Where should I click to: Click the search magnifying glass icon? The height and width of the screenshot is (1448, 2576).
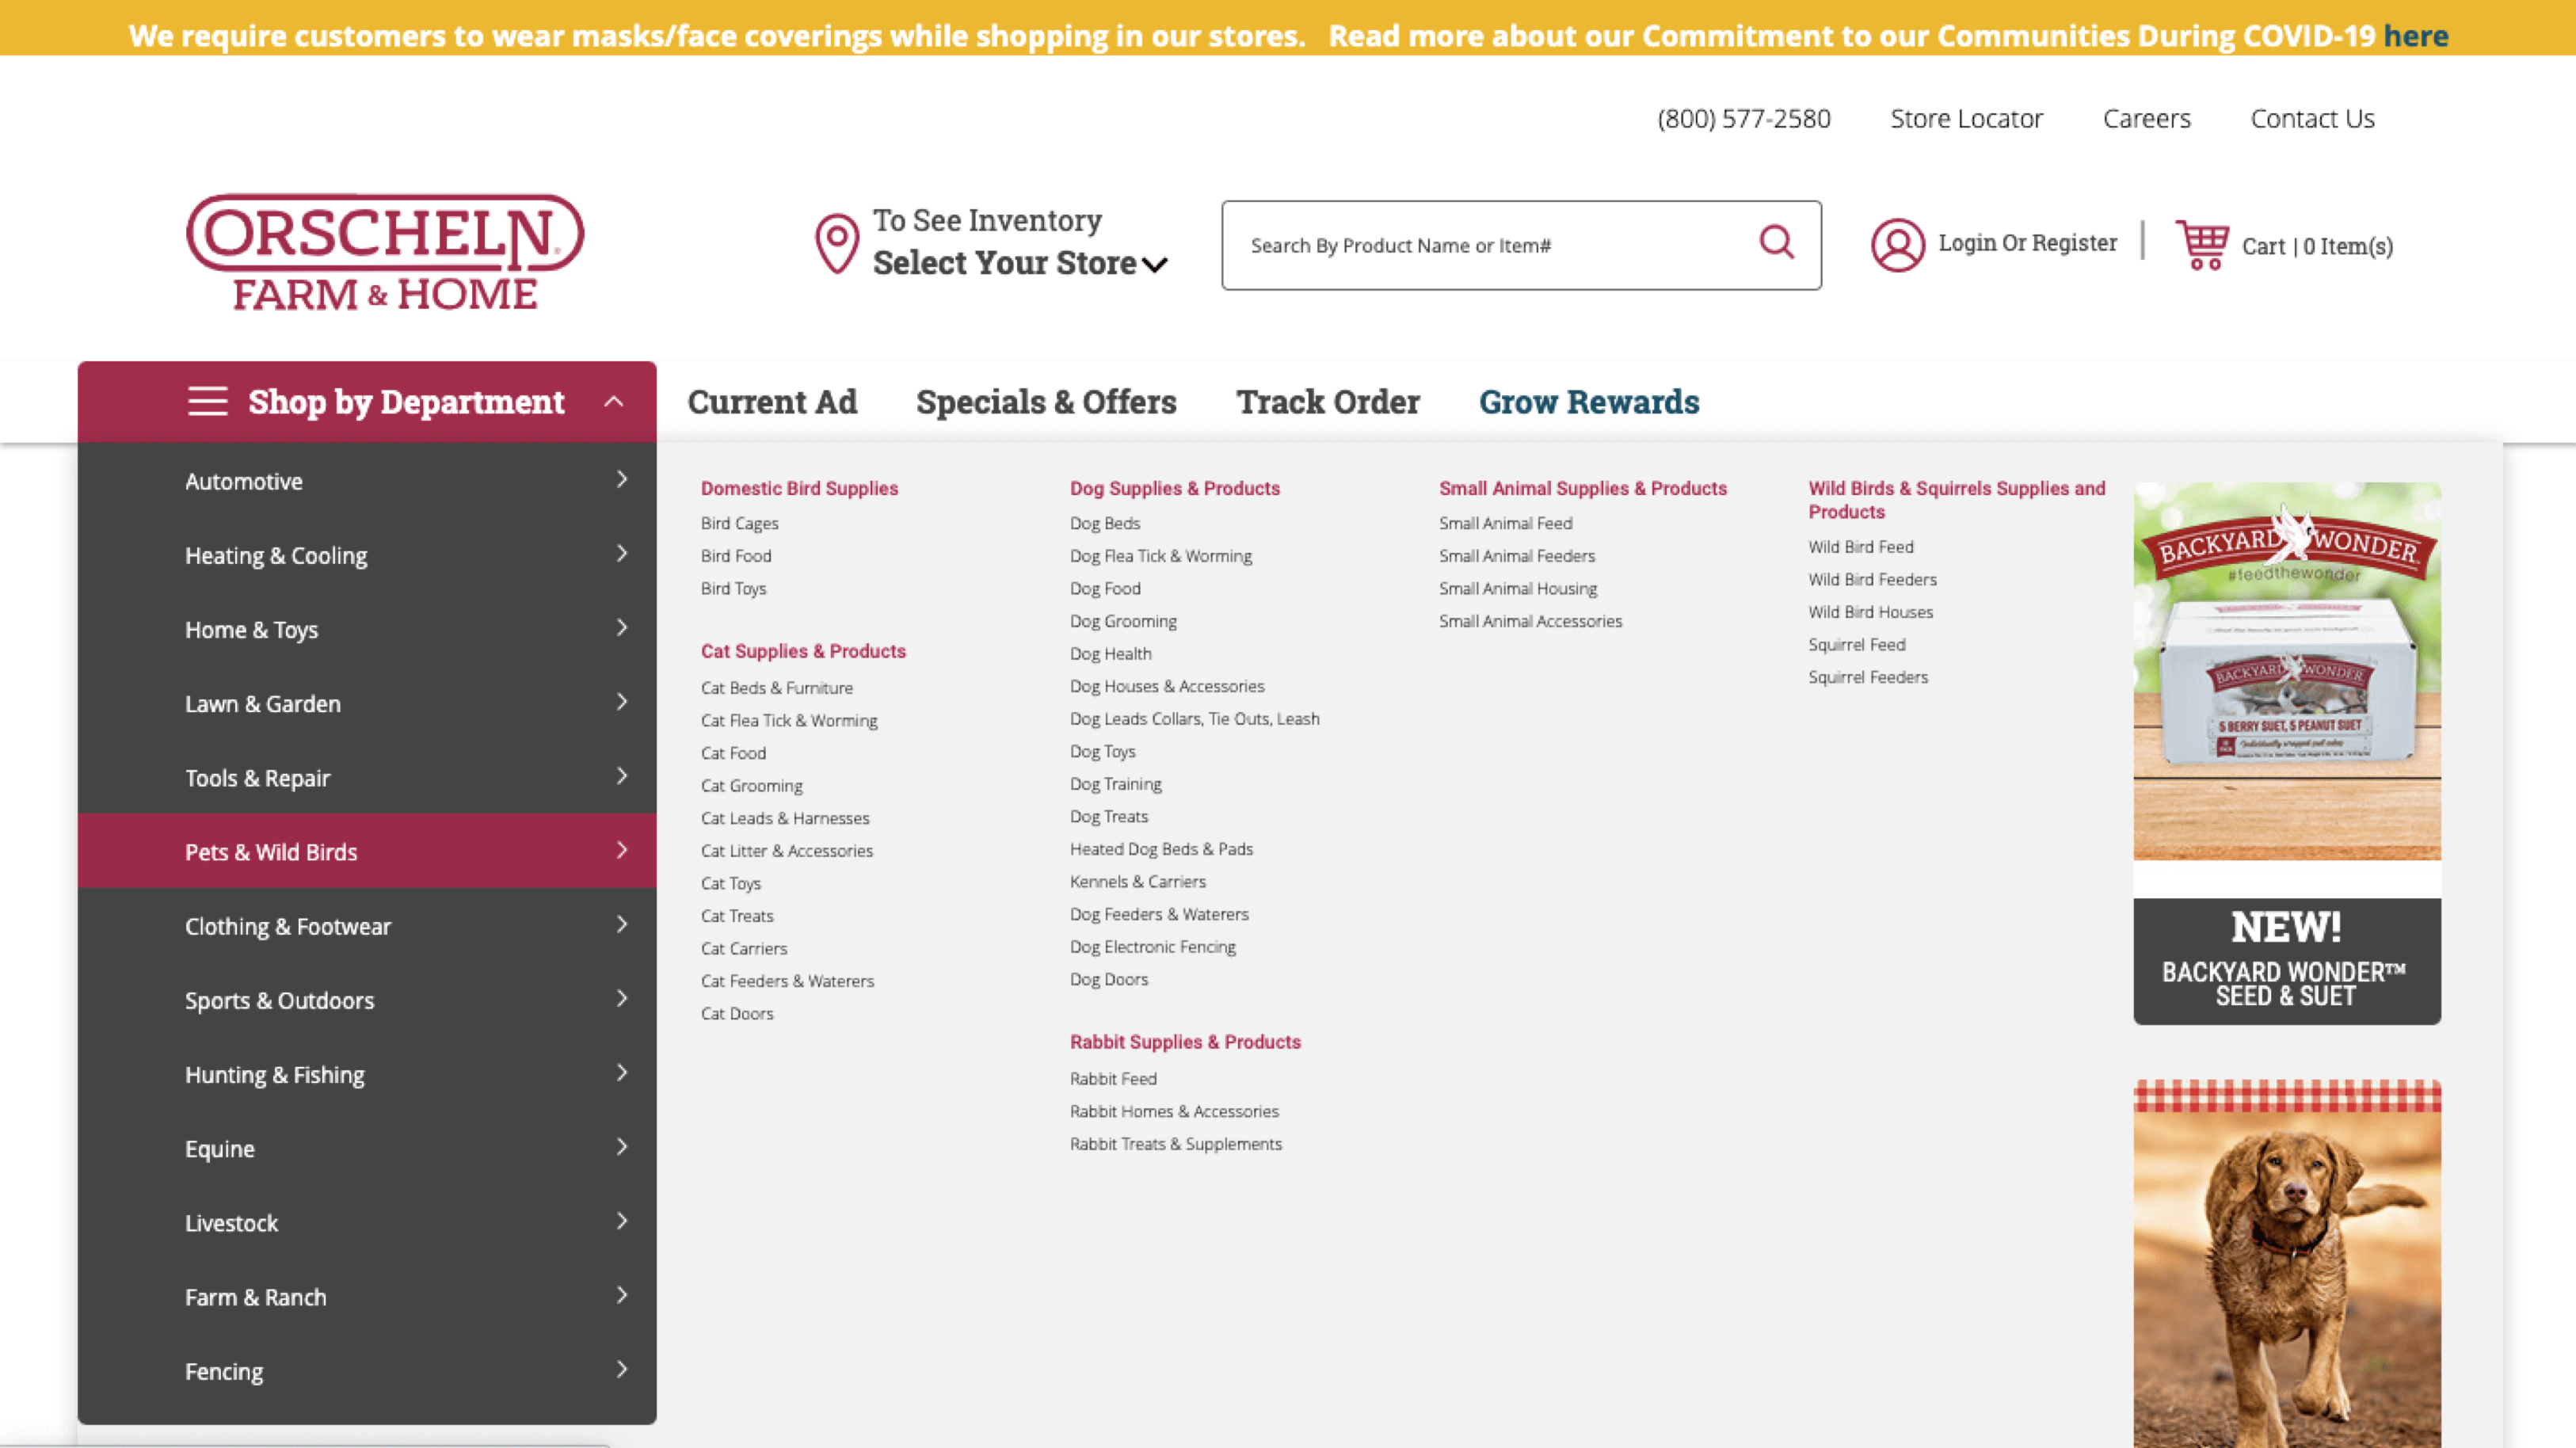tap(1777, 243)
